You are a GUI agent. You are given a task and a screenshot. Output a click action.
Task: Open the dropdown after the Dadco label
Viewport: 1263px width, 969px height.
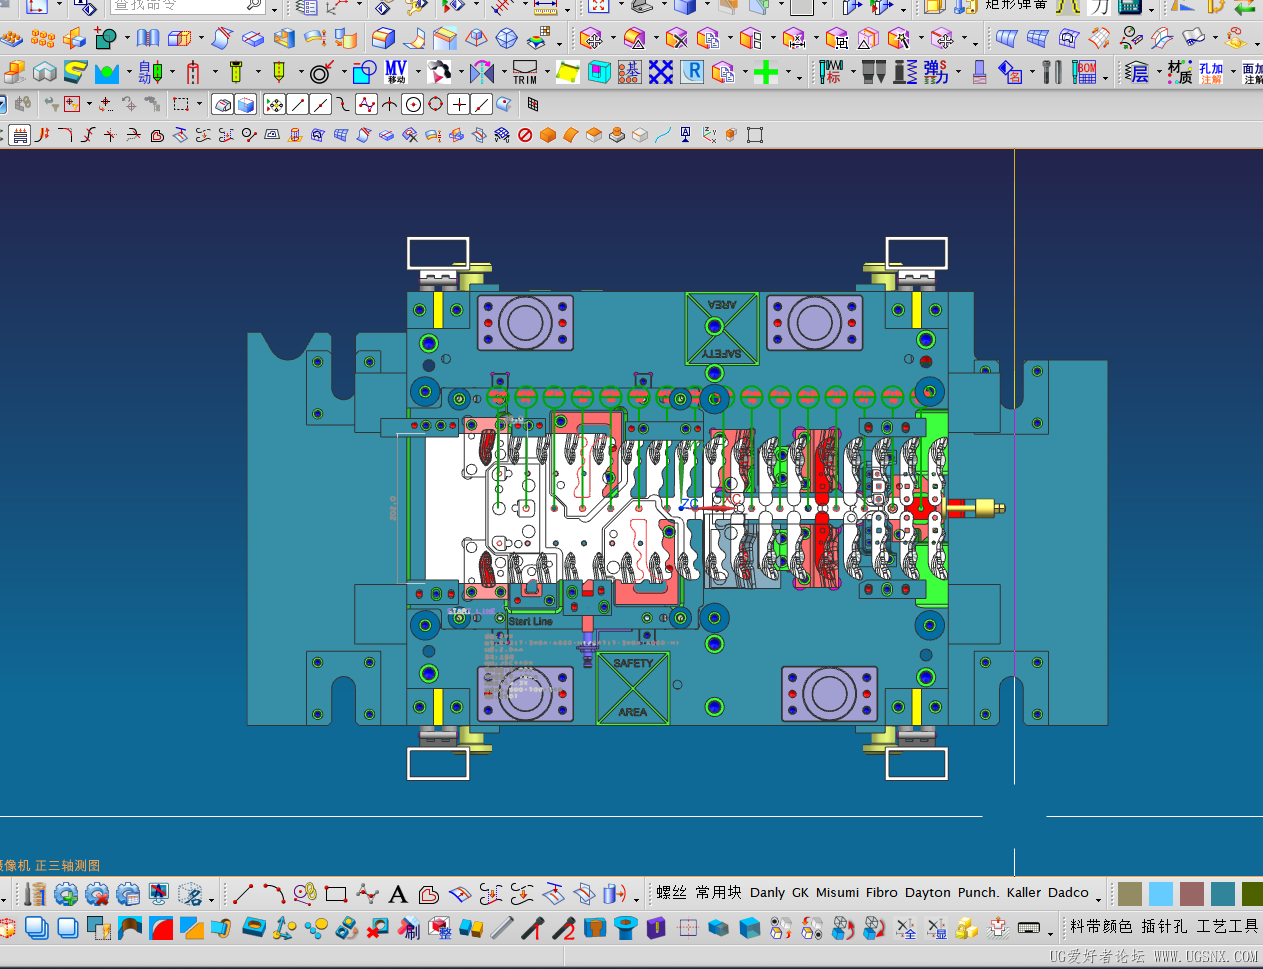pos(1098,897)
